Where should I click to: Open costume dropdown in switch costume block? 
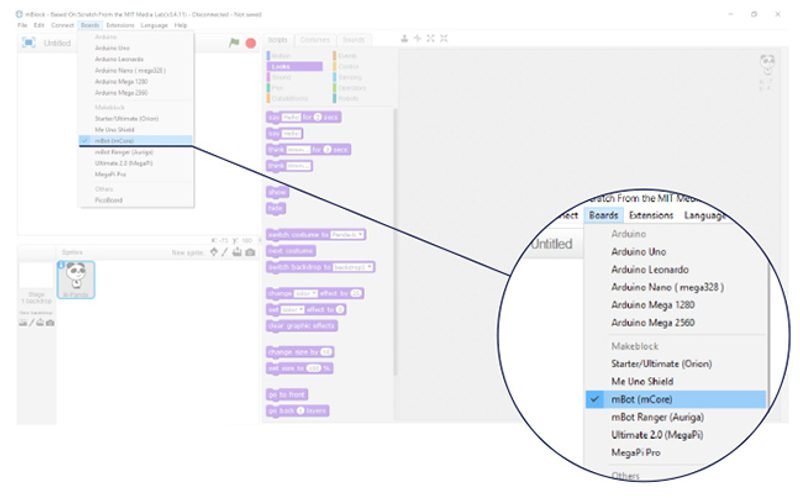(x=347, y=235)
